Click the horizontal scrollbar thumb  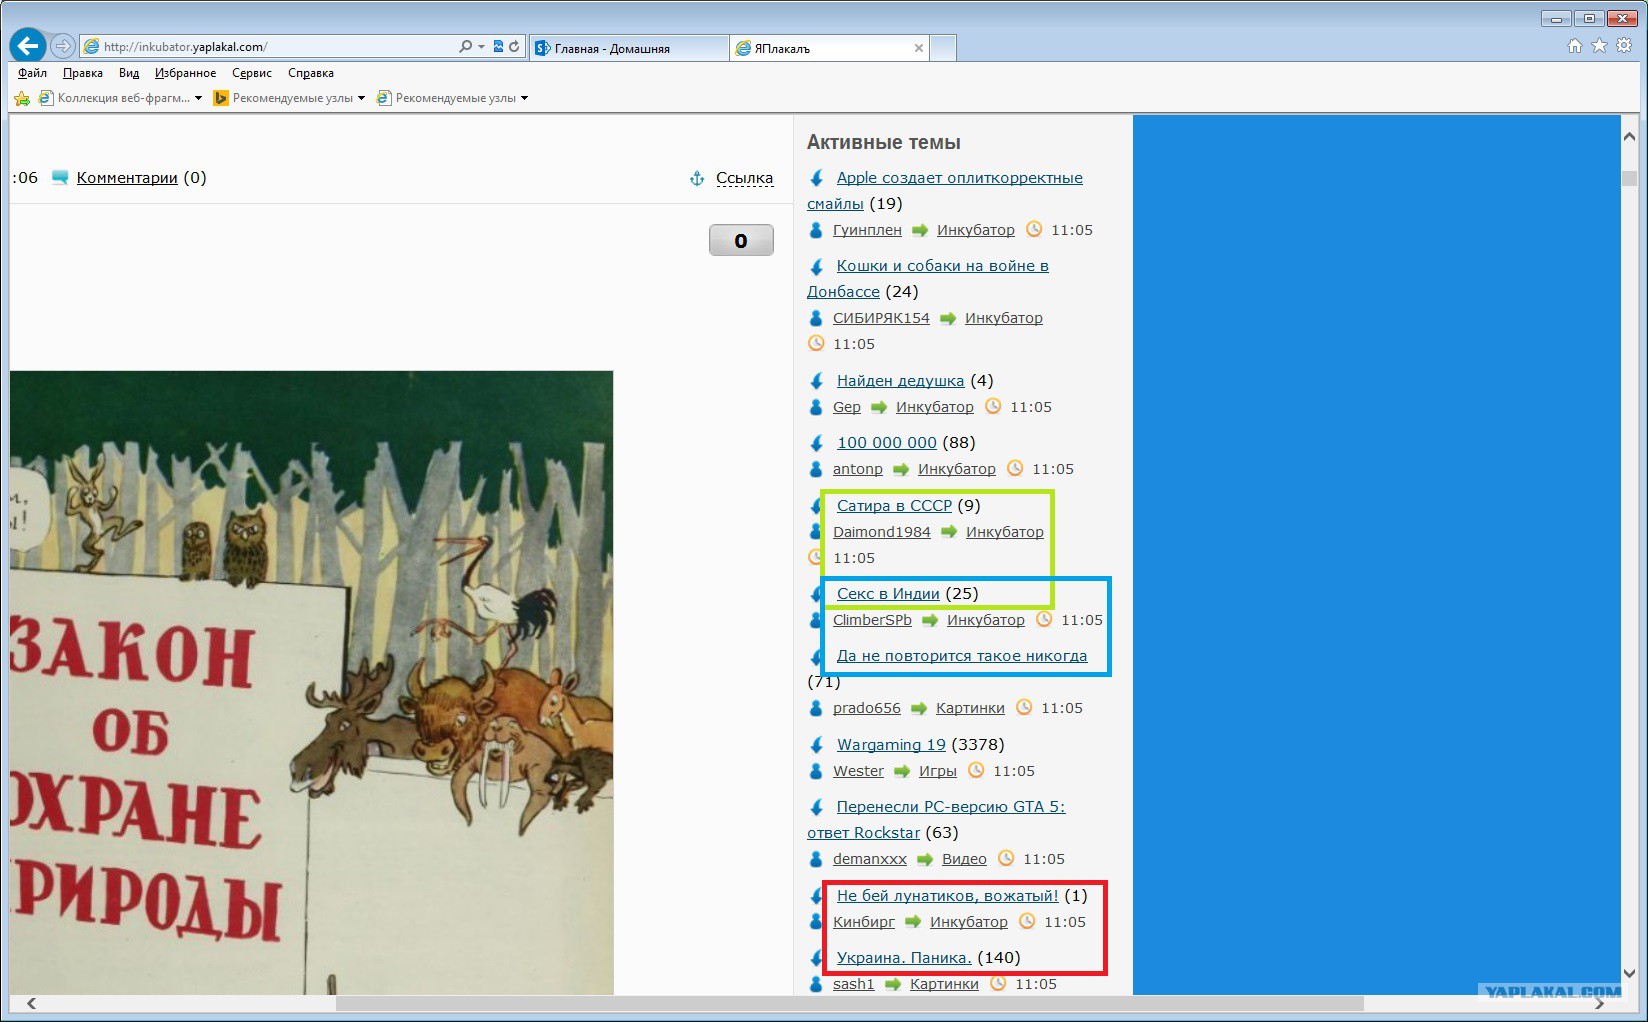click(x=850, y=1003)
